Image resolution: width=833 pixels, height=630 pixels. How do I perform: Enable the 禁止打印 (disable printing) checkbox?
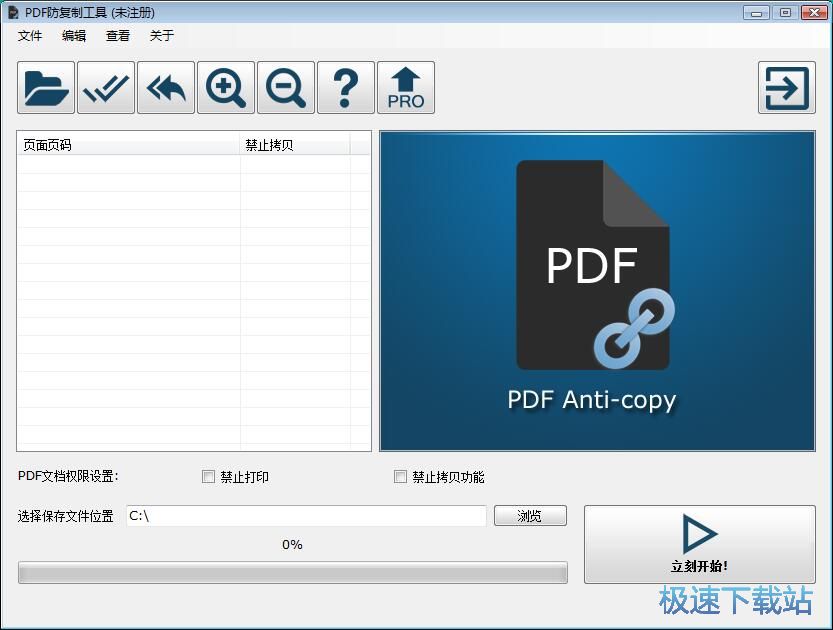(208, 477)
